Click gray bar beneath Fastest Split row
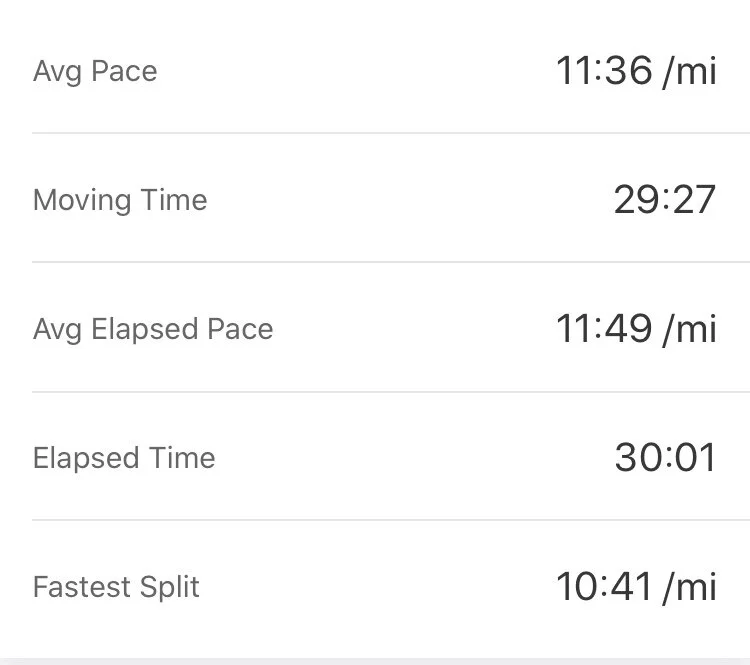The width and height of the screenshot is (750, 665). click(375, 660)
